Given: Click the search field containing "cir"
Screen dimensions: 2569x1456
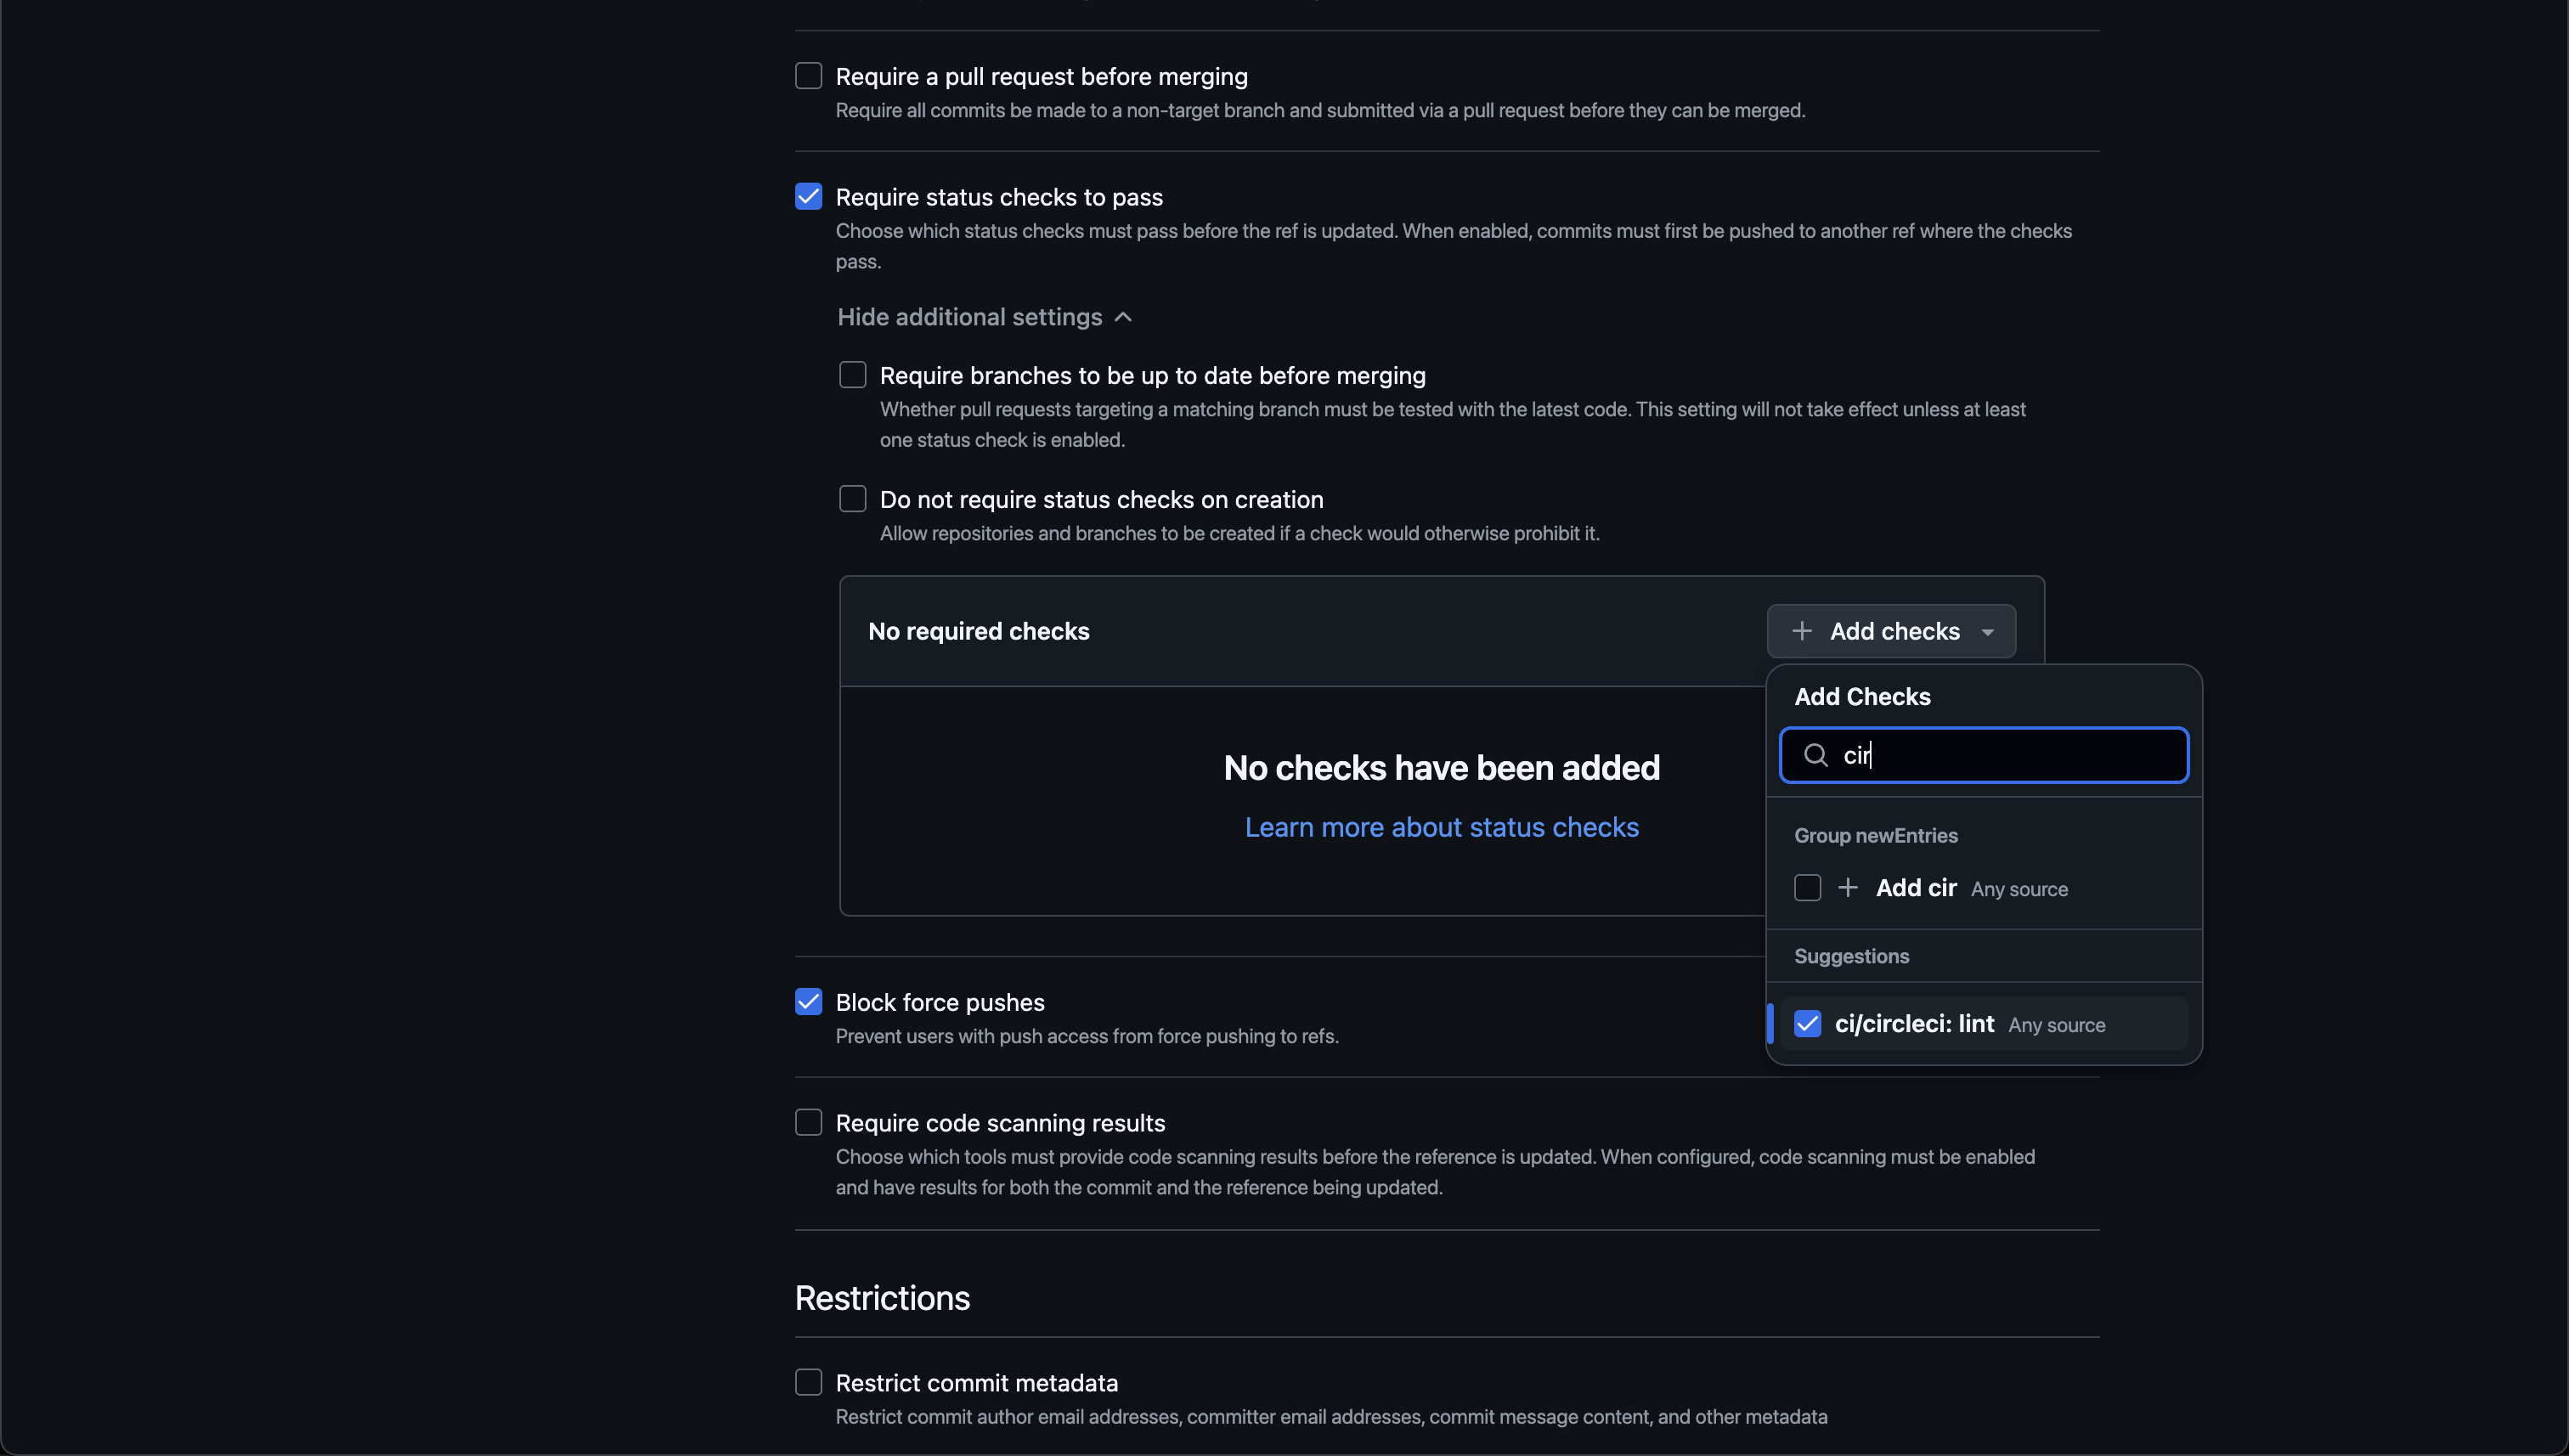Looking at the screenshot, I should 1983,755.
